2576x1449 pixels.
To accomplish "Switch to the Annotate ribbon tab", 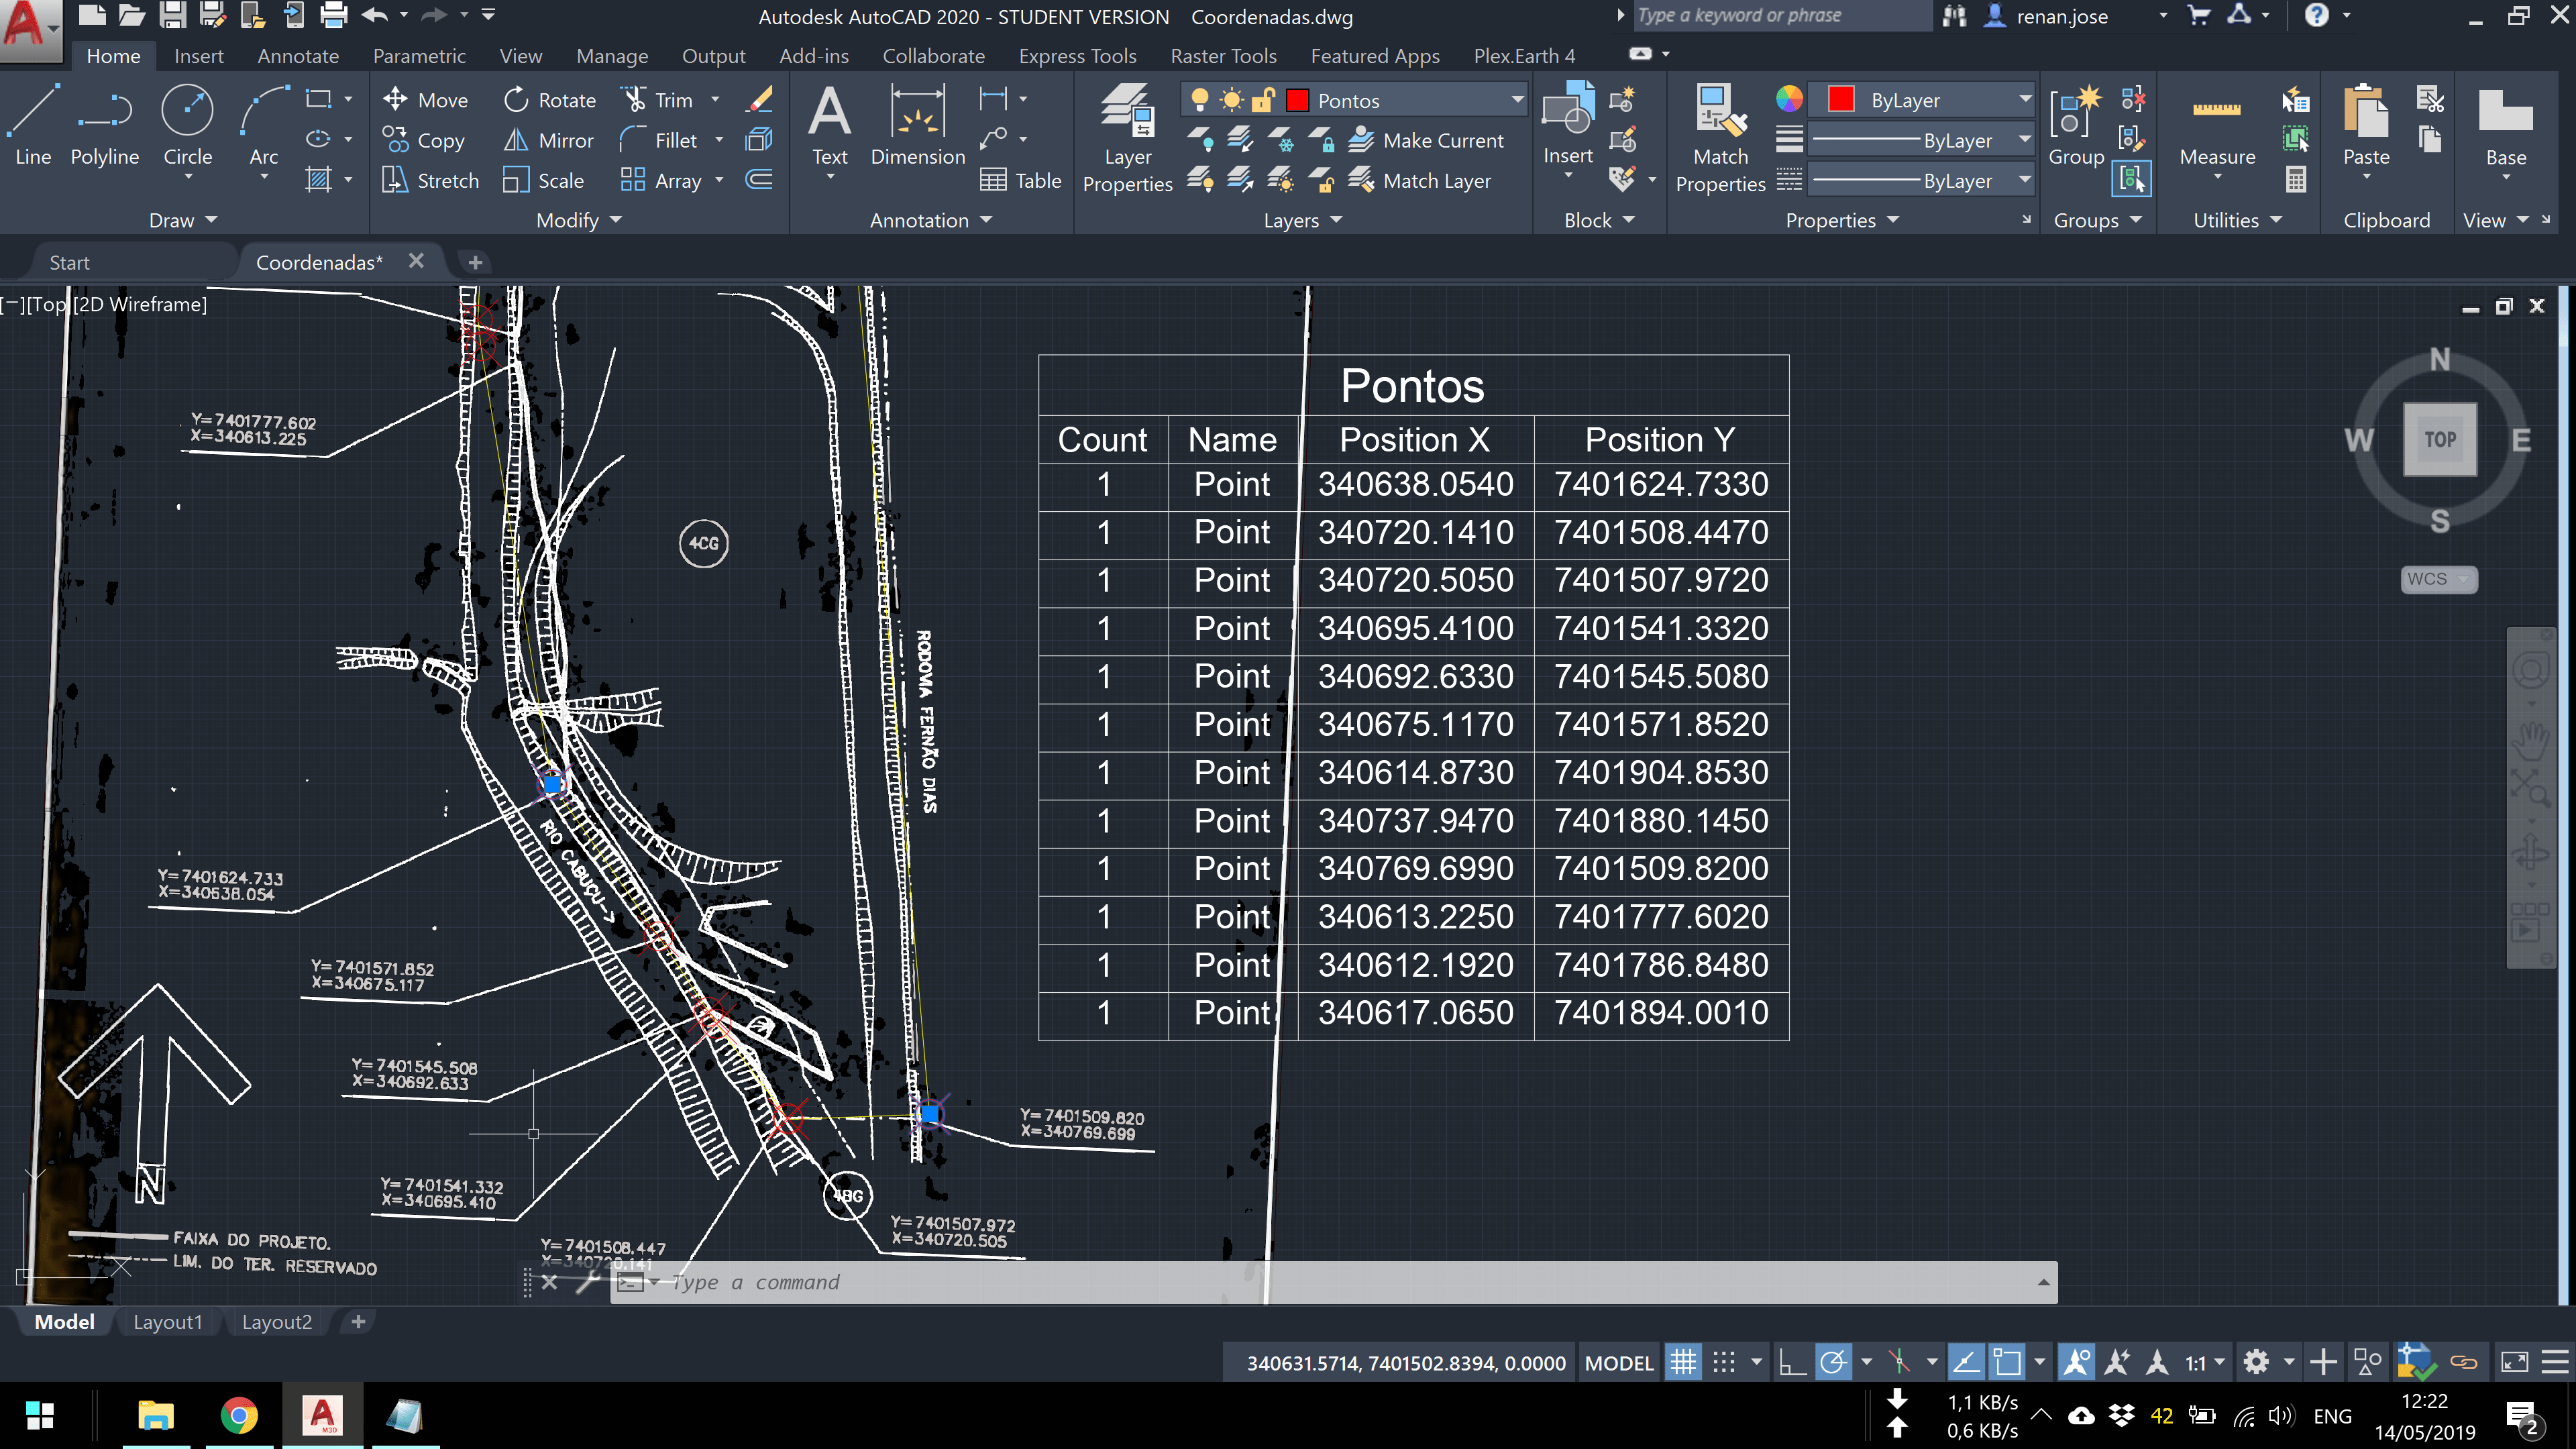I will tap(298, 56).
